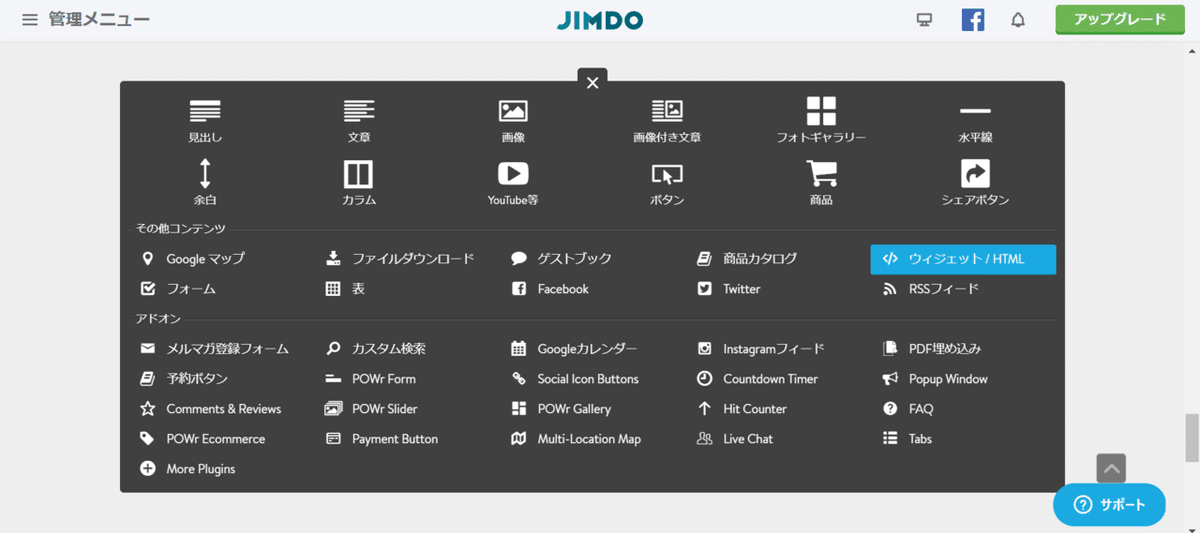Image resolution: width=1200 pixels, height=533 pixels.
Task: Choose Live Chat add-on
Action: pyautogui.click(x=735, y=439)
